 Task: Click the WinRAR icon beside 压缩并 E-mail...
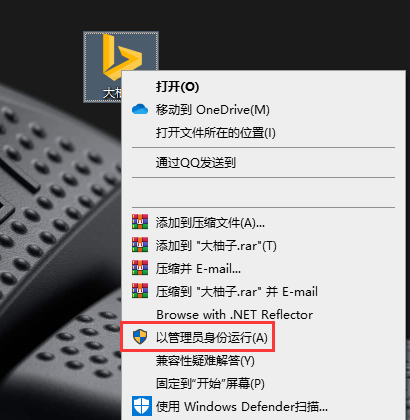click(140, 268)
